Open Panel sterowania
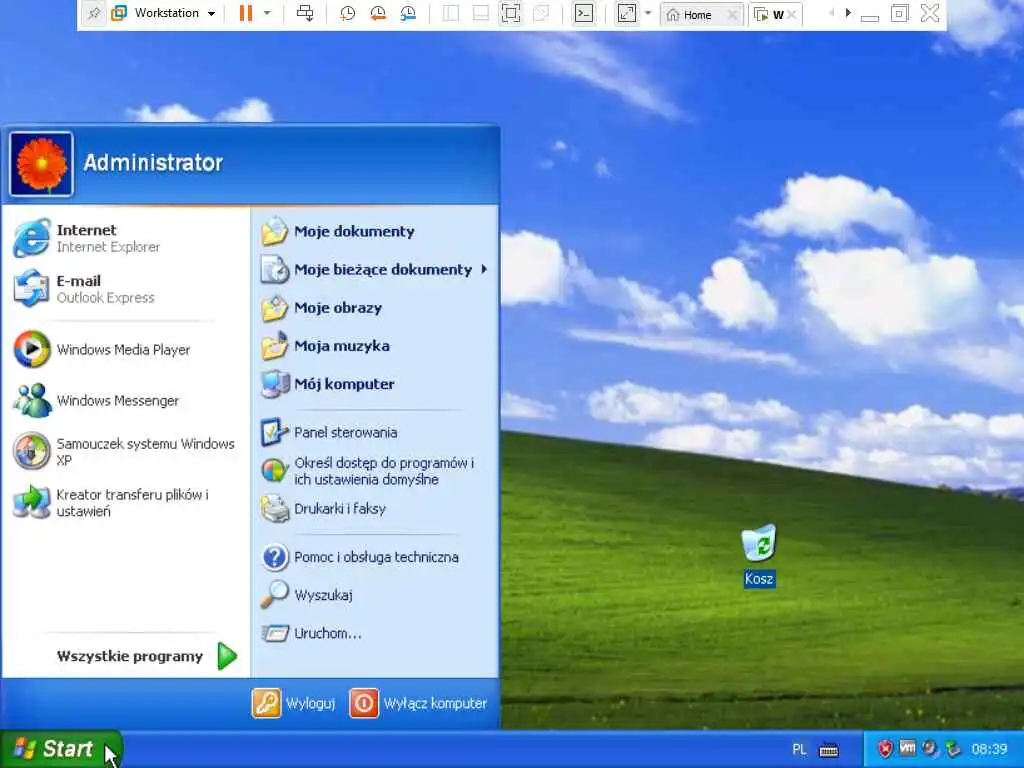 pos(375,432)
